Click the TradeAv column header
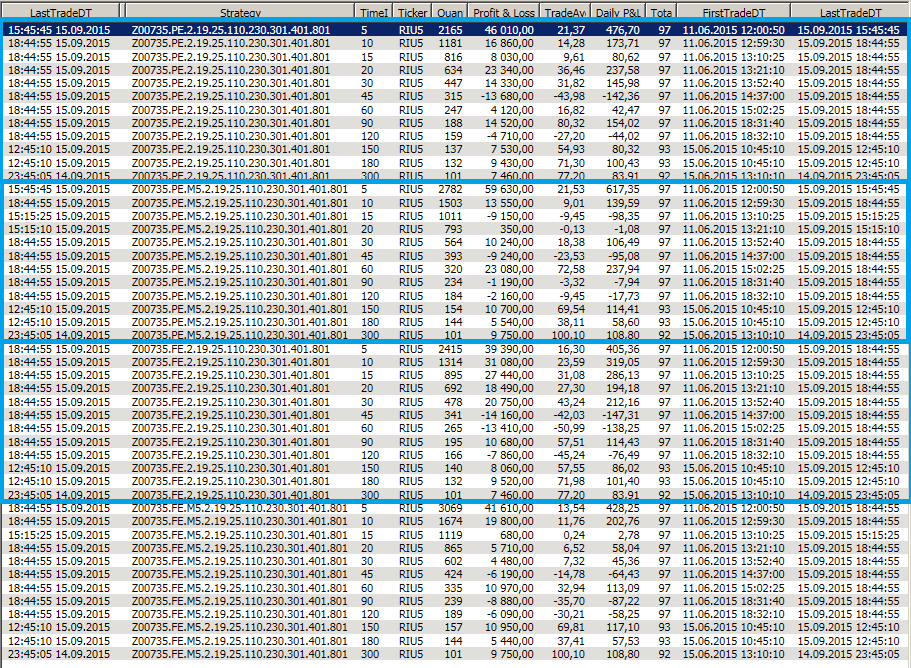The image size is (911, 668). pos(565,12)
